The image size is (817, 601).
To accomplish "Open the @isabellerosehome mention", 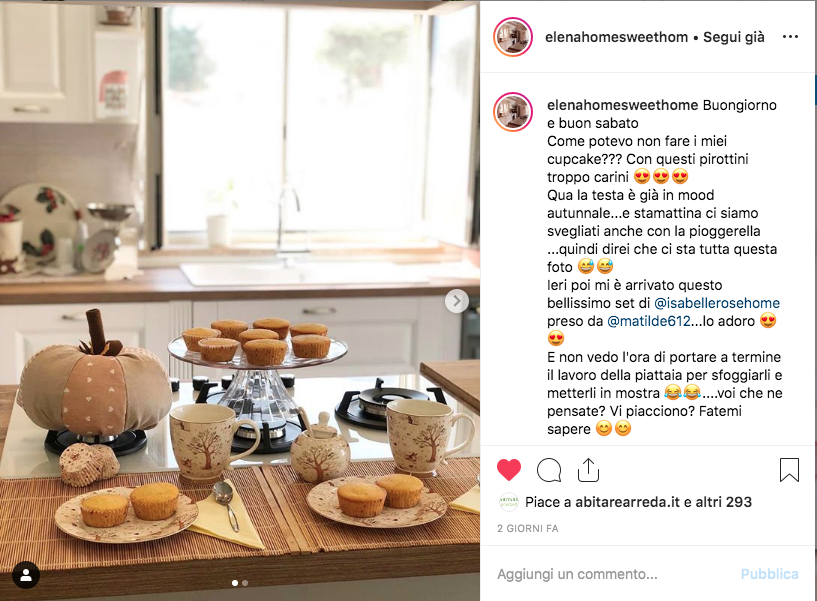I will 716,303.
